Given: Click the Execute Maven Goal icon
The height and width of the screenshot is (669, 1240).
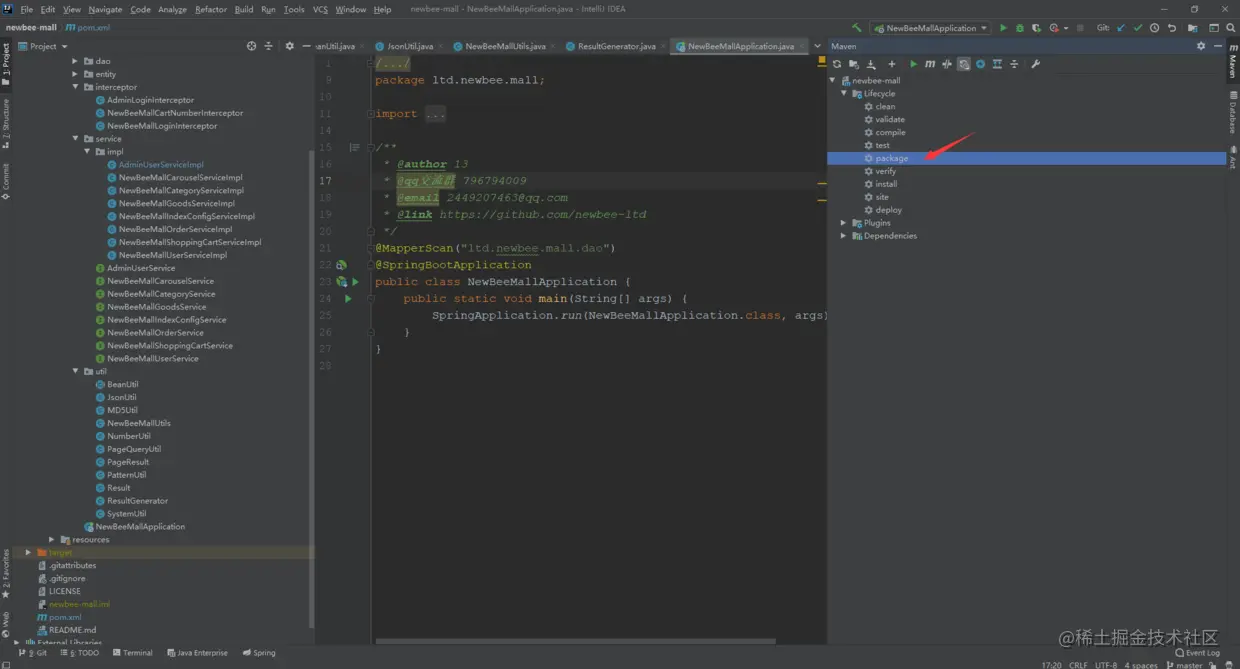Looking at the screenshot, I should tap(930, 64).
